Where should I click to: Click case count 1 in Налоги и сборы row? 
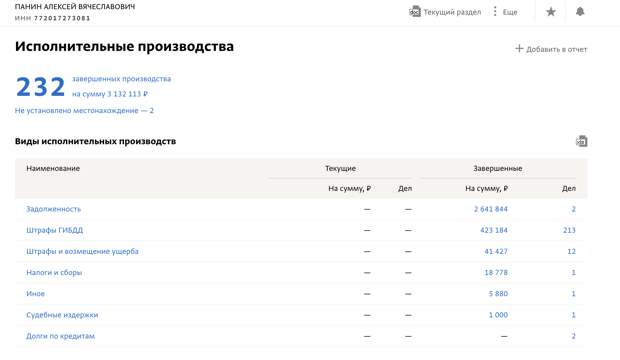pos(573,272)
